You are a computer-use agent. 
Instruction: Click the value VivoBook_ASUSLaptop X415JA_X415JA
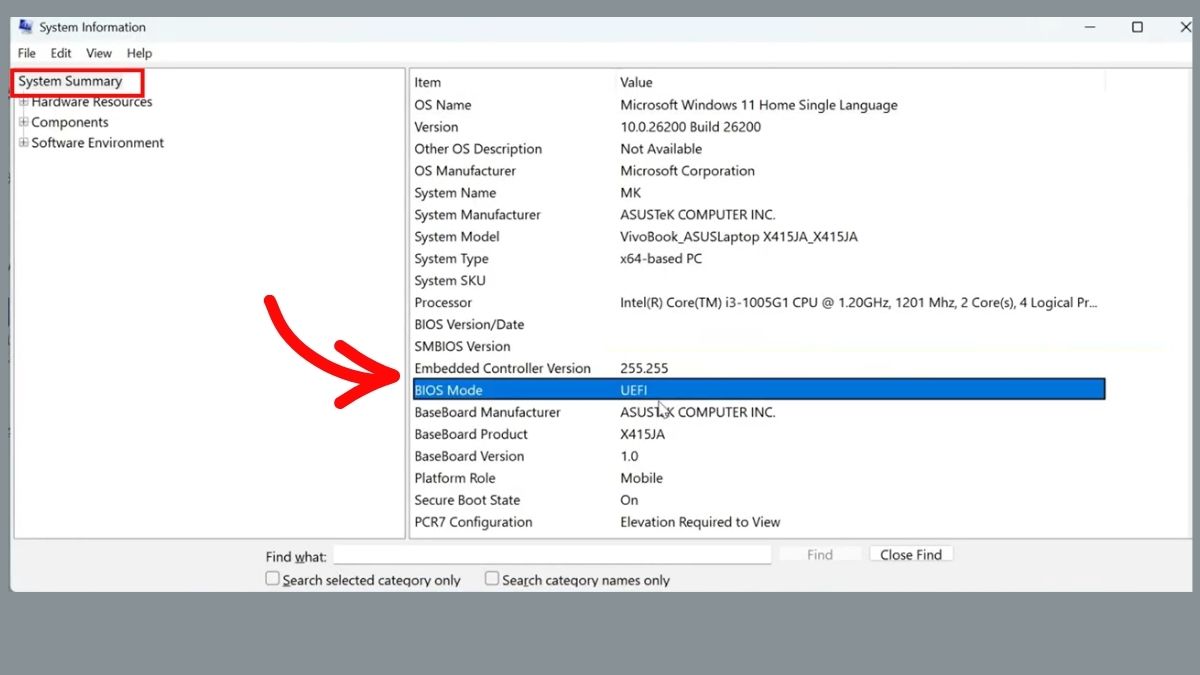(739, 237)
